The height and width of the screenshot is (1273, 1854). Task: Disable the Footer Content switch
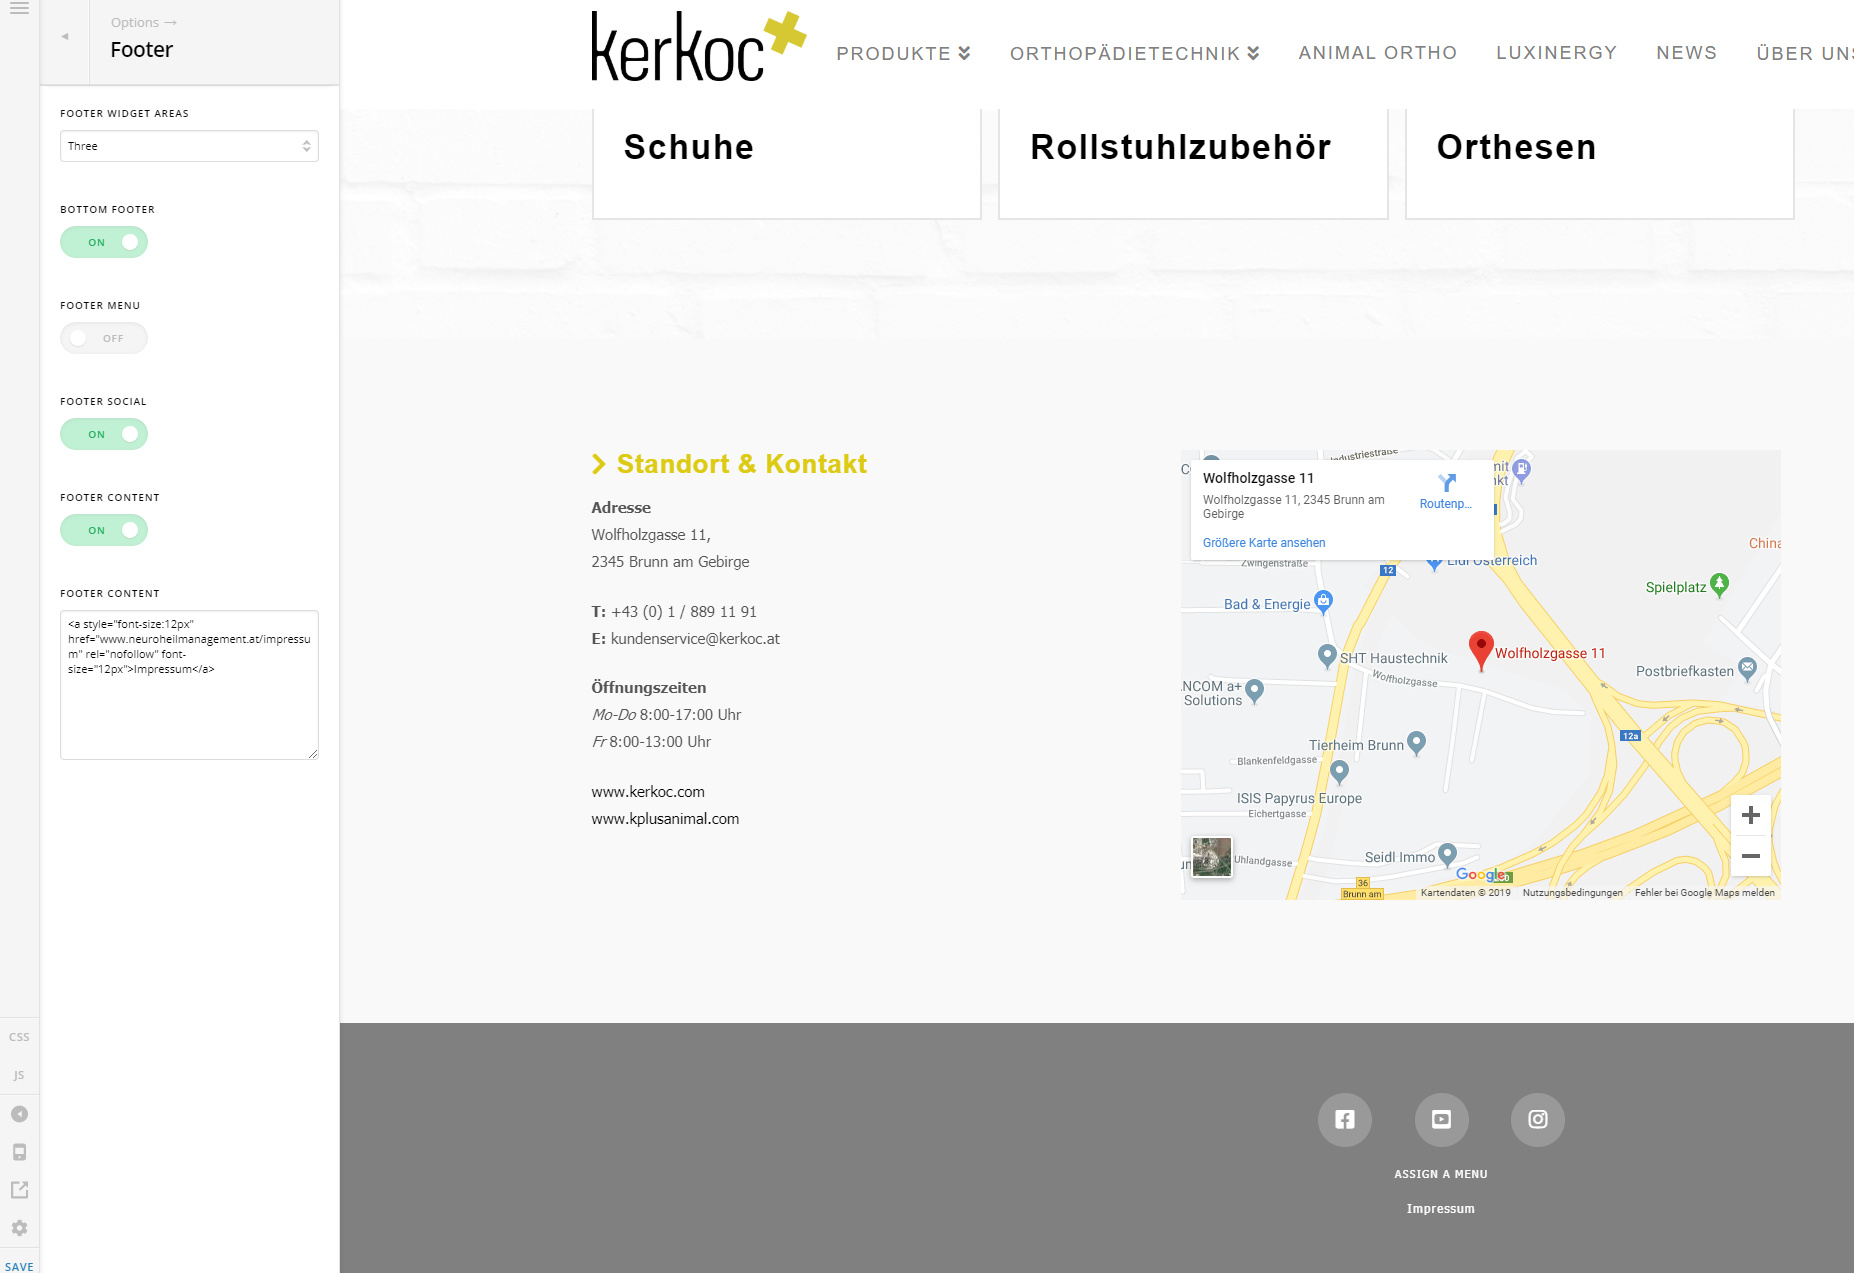pos(104,530)
